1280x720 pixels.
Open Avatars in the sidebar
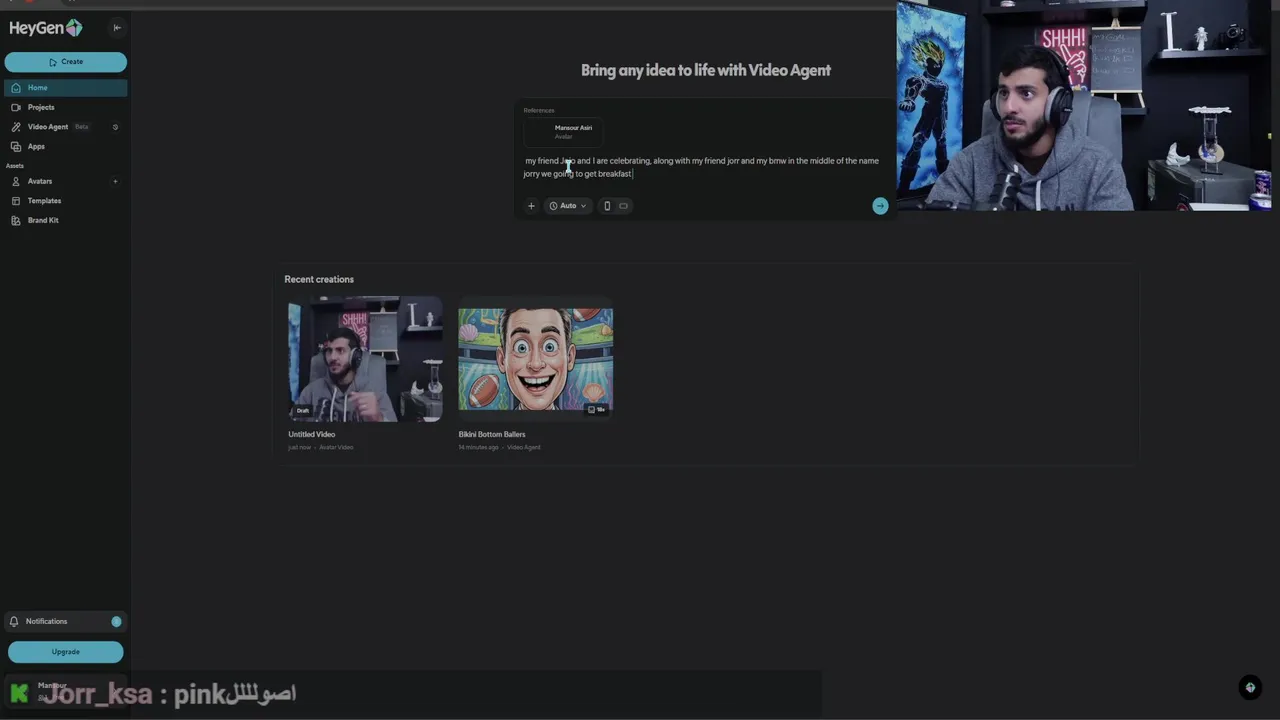click(x=40, y=181)
